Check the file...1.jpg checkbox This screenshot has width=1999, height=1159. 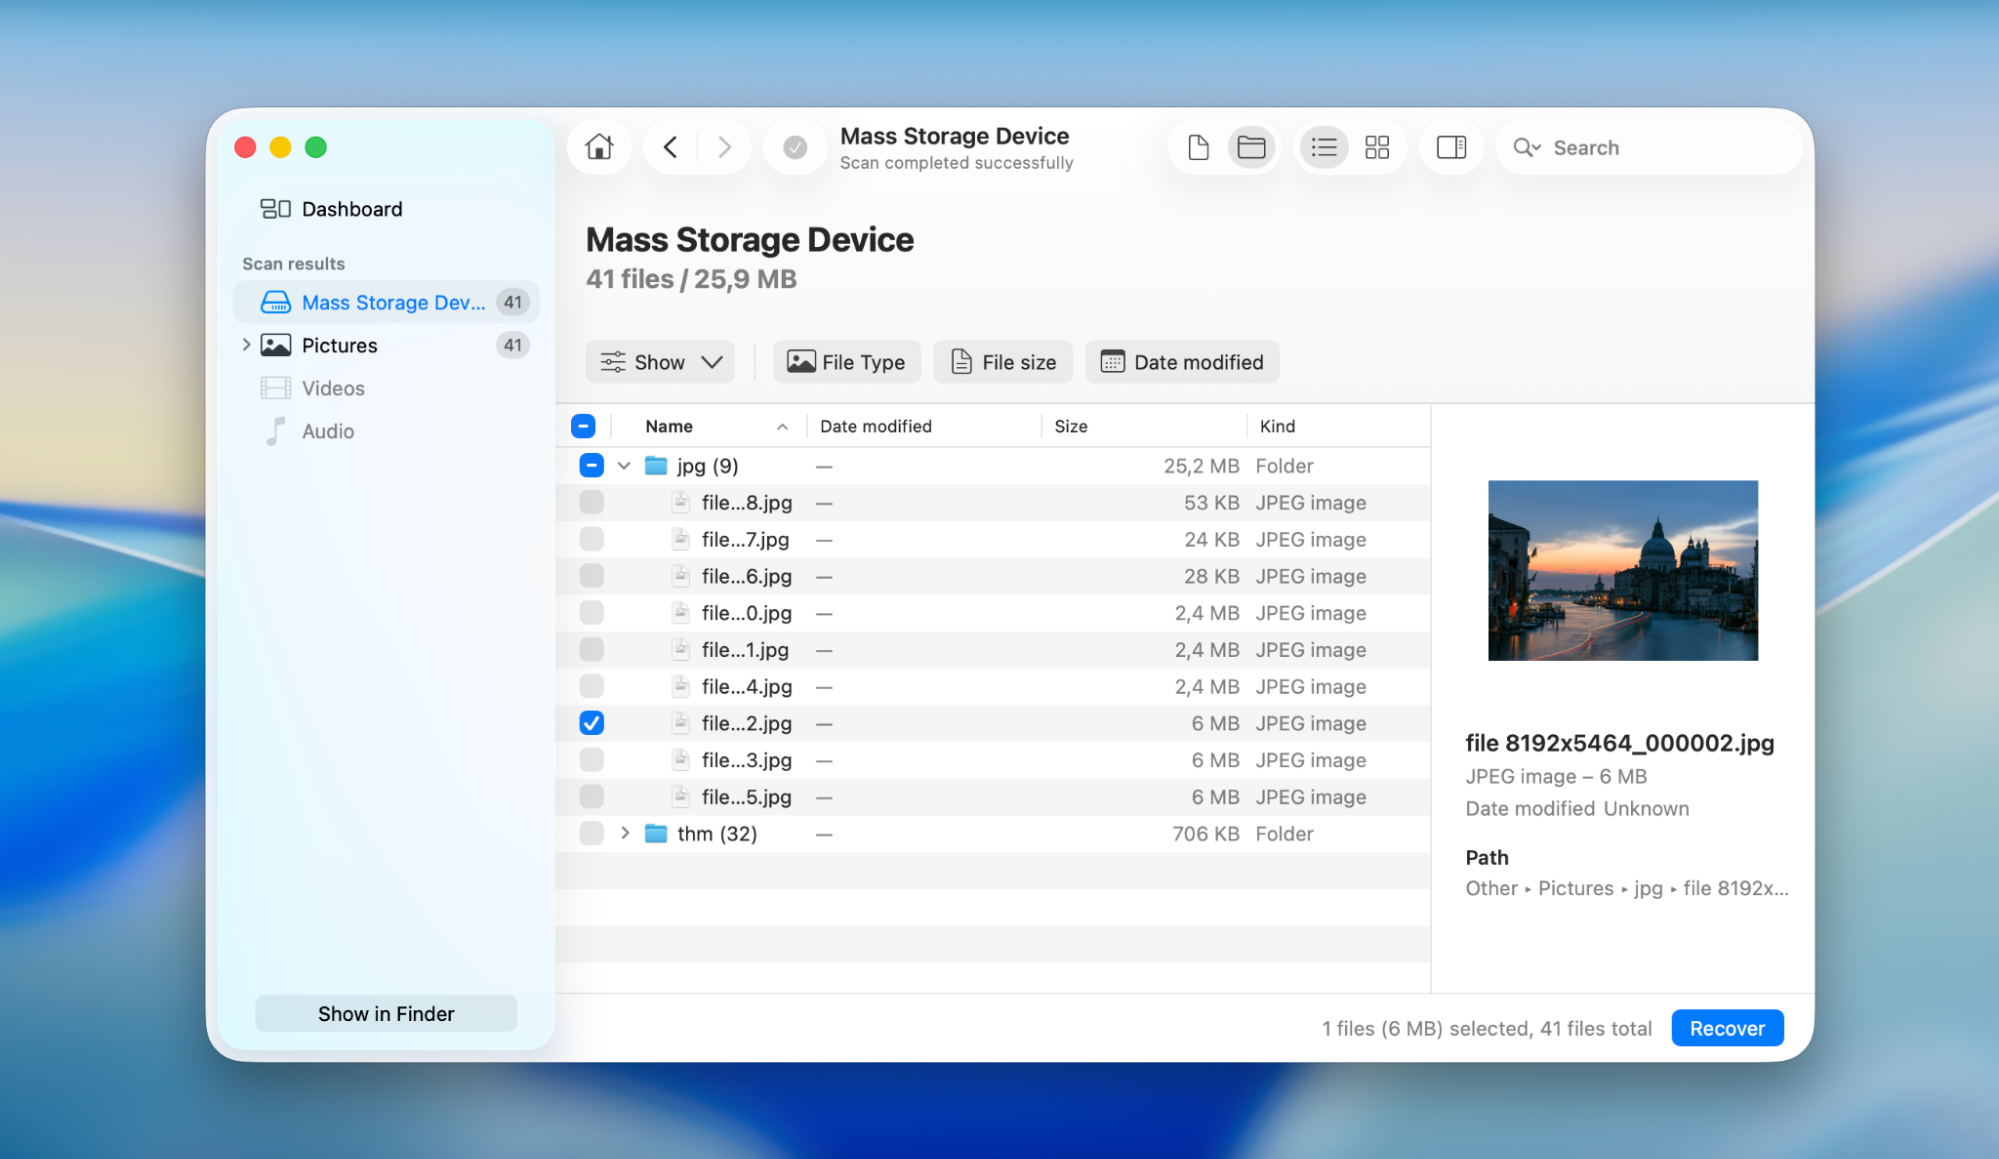click(x=591, y=650)
